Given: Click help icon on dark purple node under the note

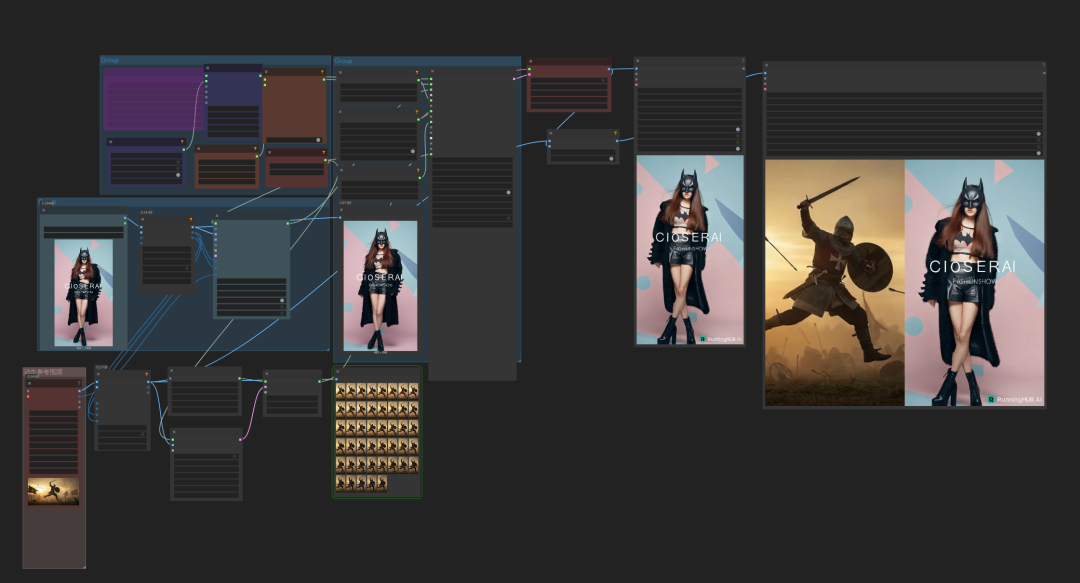Looking at the screenshot, I should click(183, 142).
